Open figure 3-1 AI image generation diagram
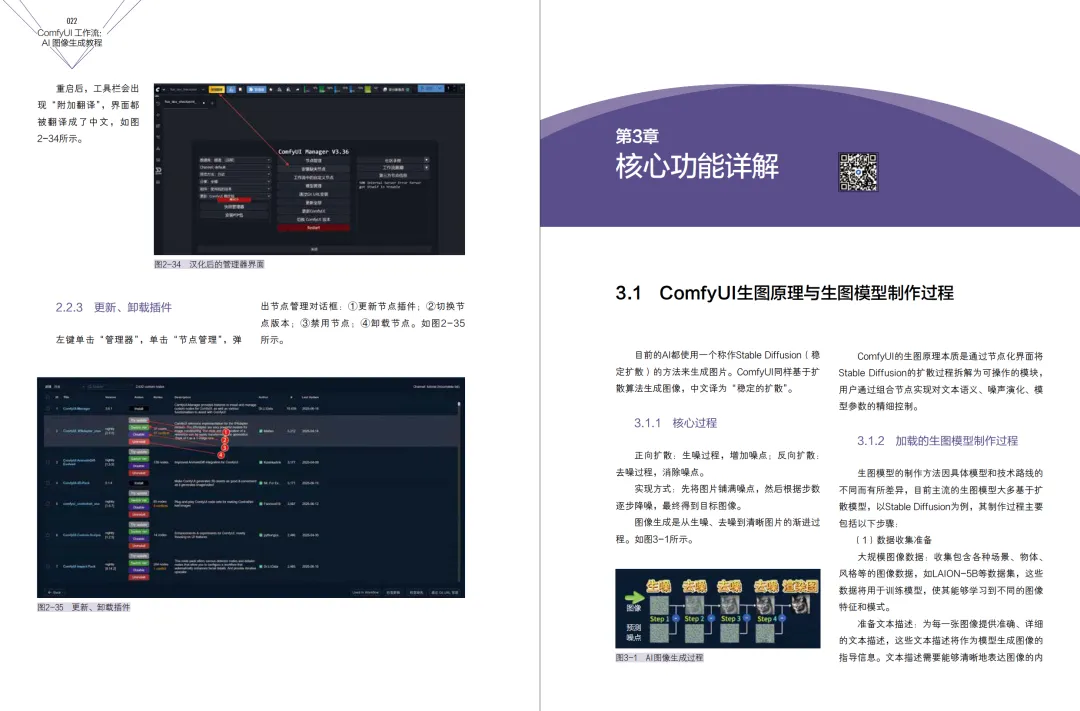Image resolution: width=1080 pixels, height=711 pixels. pos(717,608)
